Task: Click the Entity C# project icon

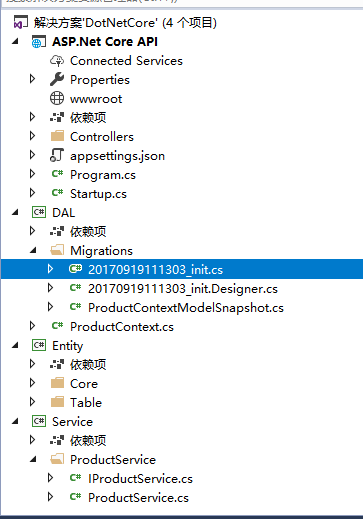Action: tap(39, 345)
